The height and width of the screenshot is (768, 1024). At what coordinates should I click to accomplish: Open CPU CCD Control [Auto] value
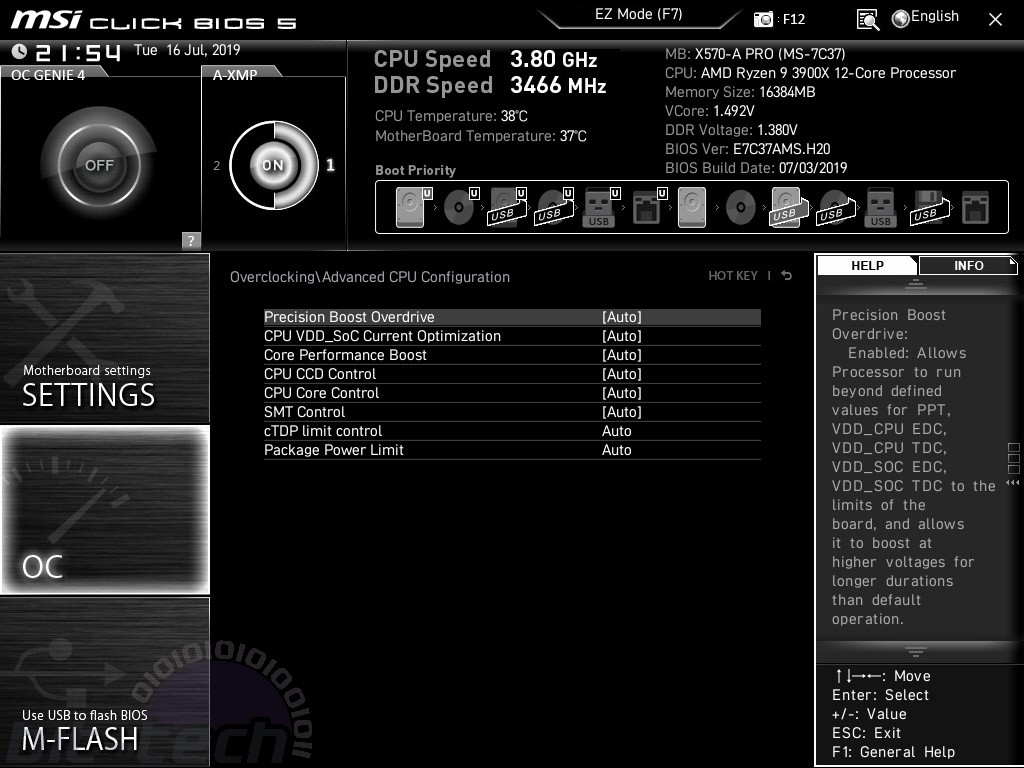622,374
